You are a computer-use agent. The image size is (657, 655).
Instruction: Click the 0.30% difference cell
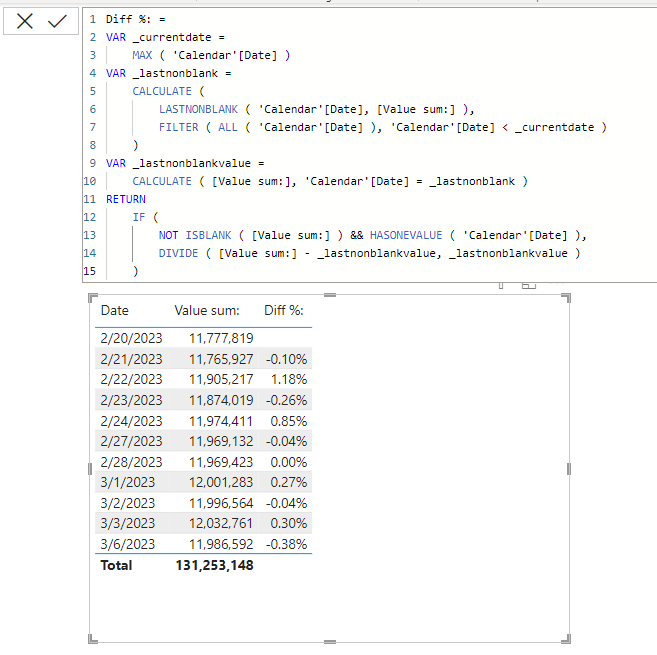[289, 523]
